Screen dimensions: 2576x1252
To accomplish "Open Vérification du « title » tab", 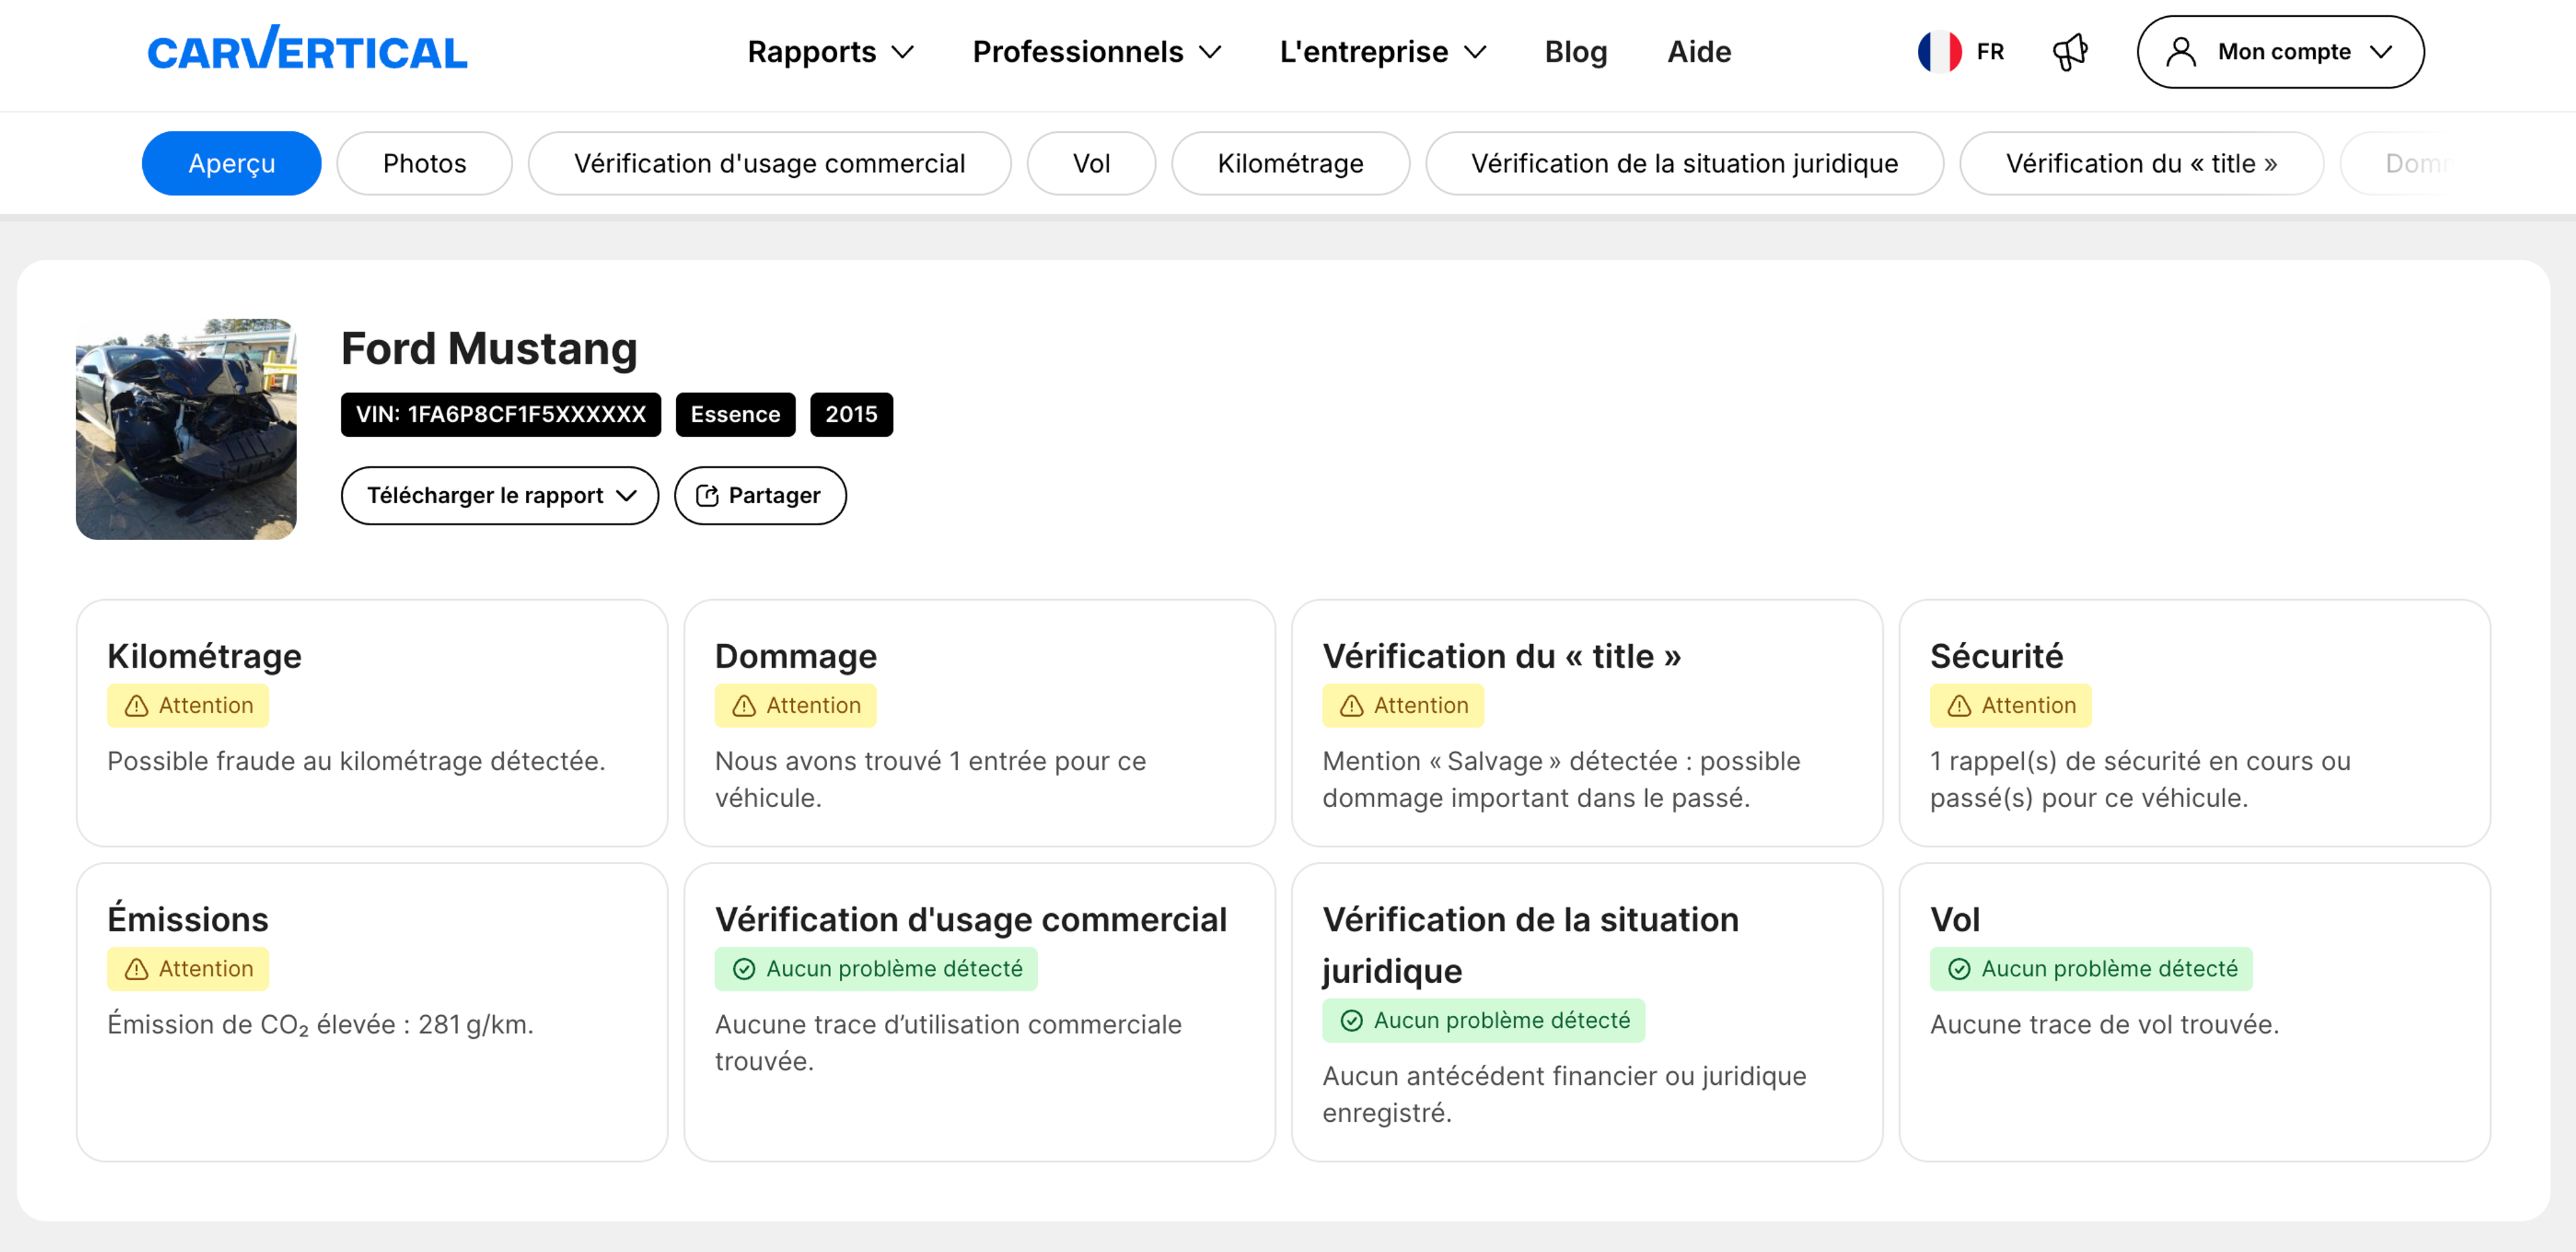I will (2140, 163).
